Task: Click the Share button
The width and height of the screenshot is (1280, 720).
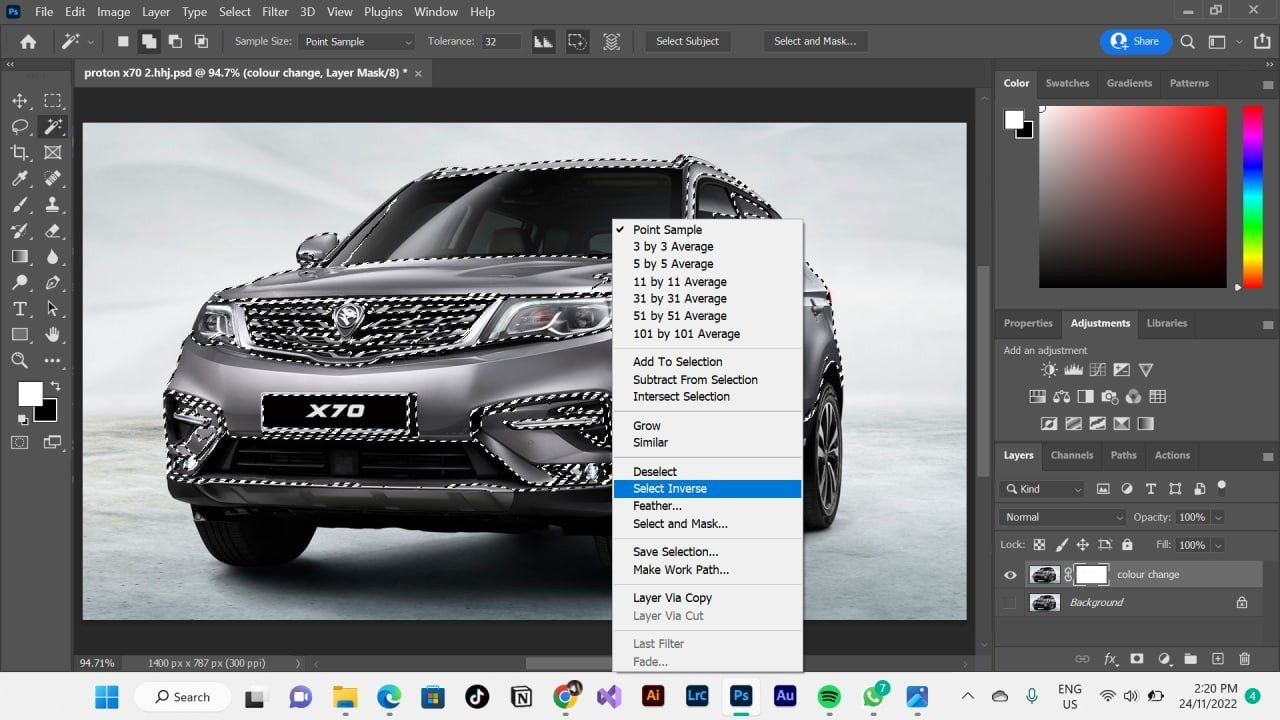Action: pos(1135,41)
